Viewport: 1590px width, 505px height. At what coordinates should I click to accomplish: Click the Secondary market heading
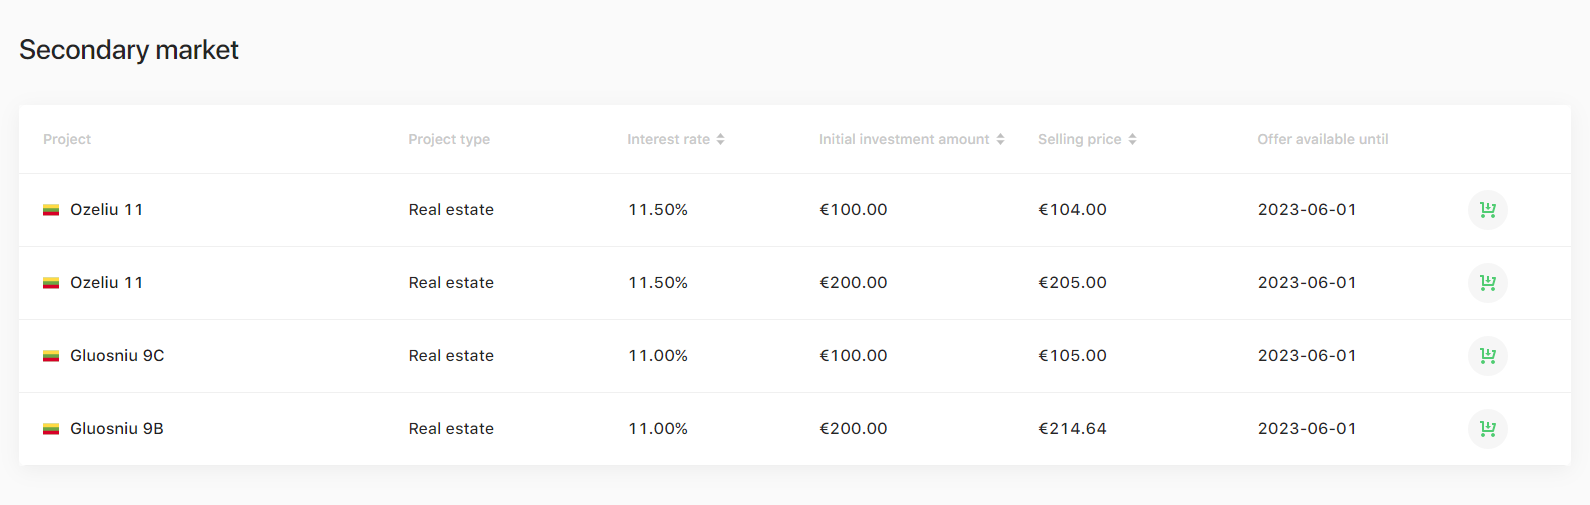pyautogui.click(x=129, y=50)
